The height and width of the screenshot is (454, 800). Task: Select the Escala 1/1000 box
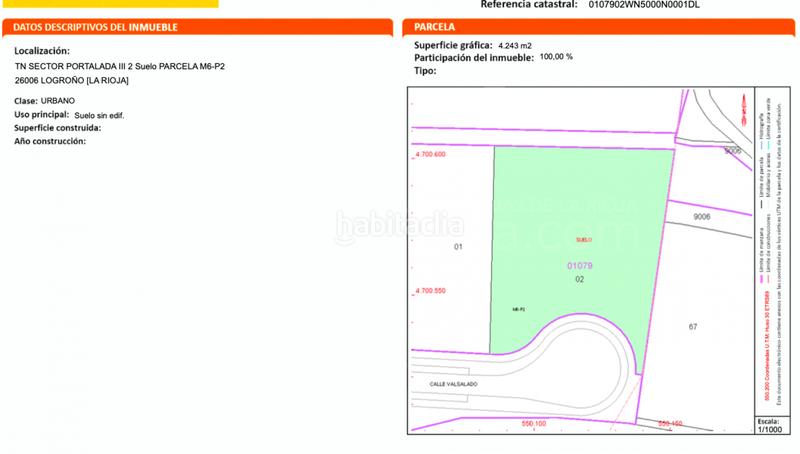click(x=768, y=425)
